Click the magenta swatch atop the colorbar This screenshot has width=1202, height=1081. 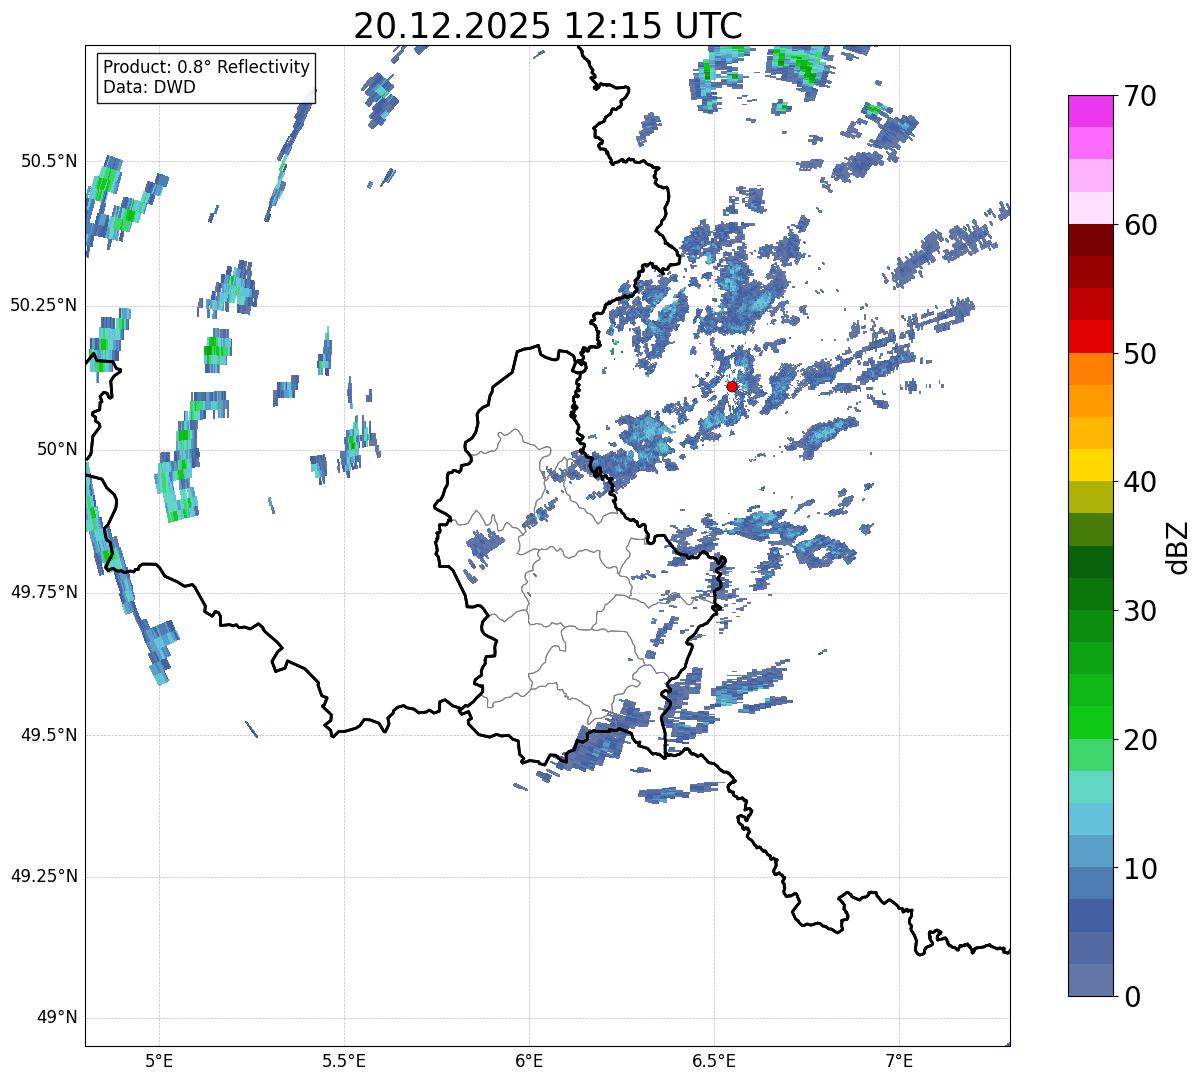pyautogui.click(x=1091, y=111)
